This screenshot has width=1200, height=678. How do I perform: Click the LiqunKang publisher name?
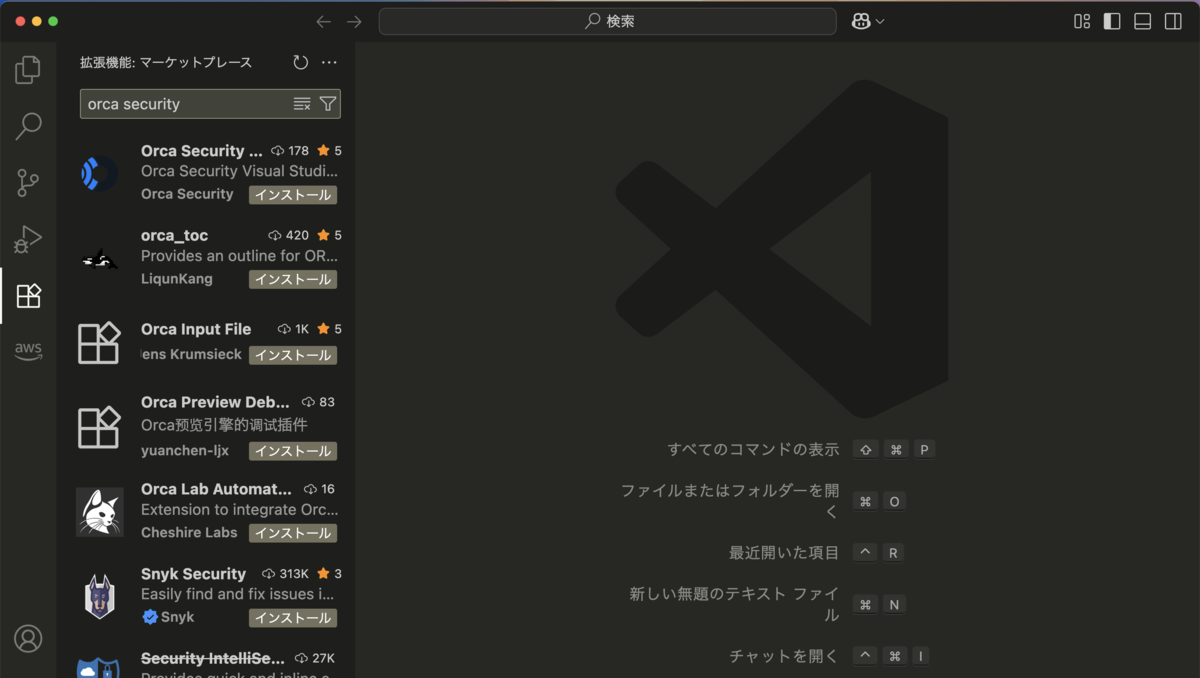coord(177,279)
